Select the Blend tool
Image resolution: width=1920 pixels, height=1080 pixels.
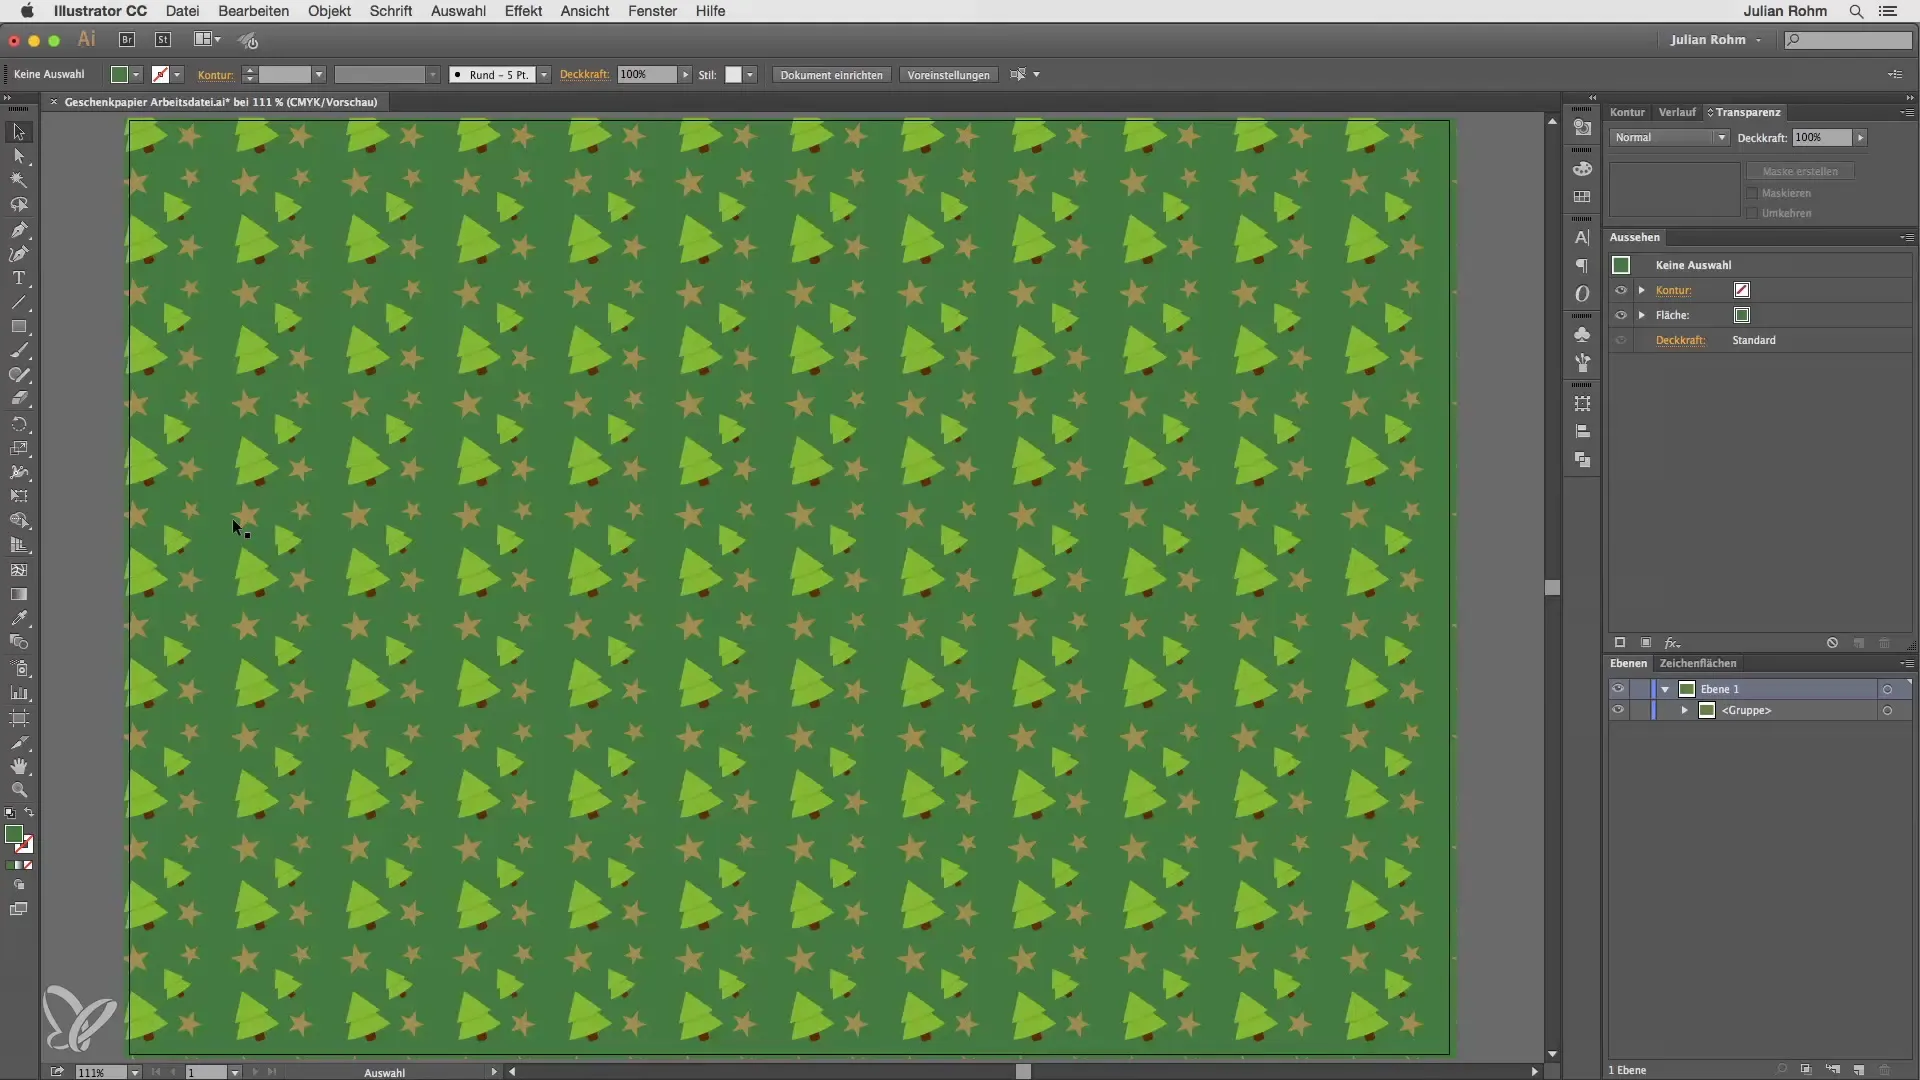coord(19,643)
